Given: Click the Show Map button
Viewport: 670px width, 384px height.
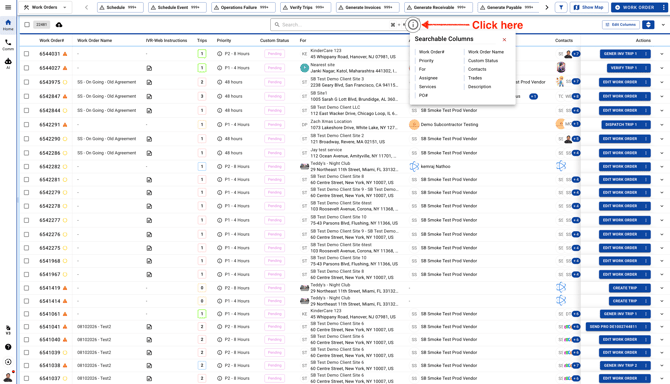Looking at the screenshot, I should [x=589, y=7].
